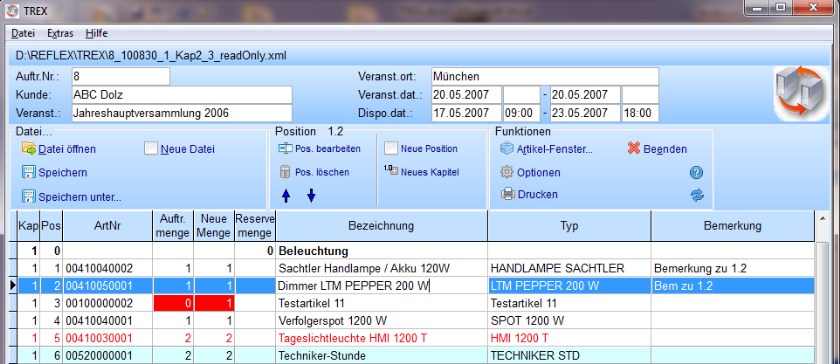
Task: Insert a new chapter via Neues Kapitel
Action: tap(422, 172)
